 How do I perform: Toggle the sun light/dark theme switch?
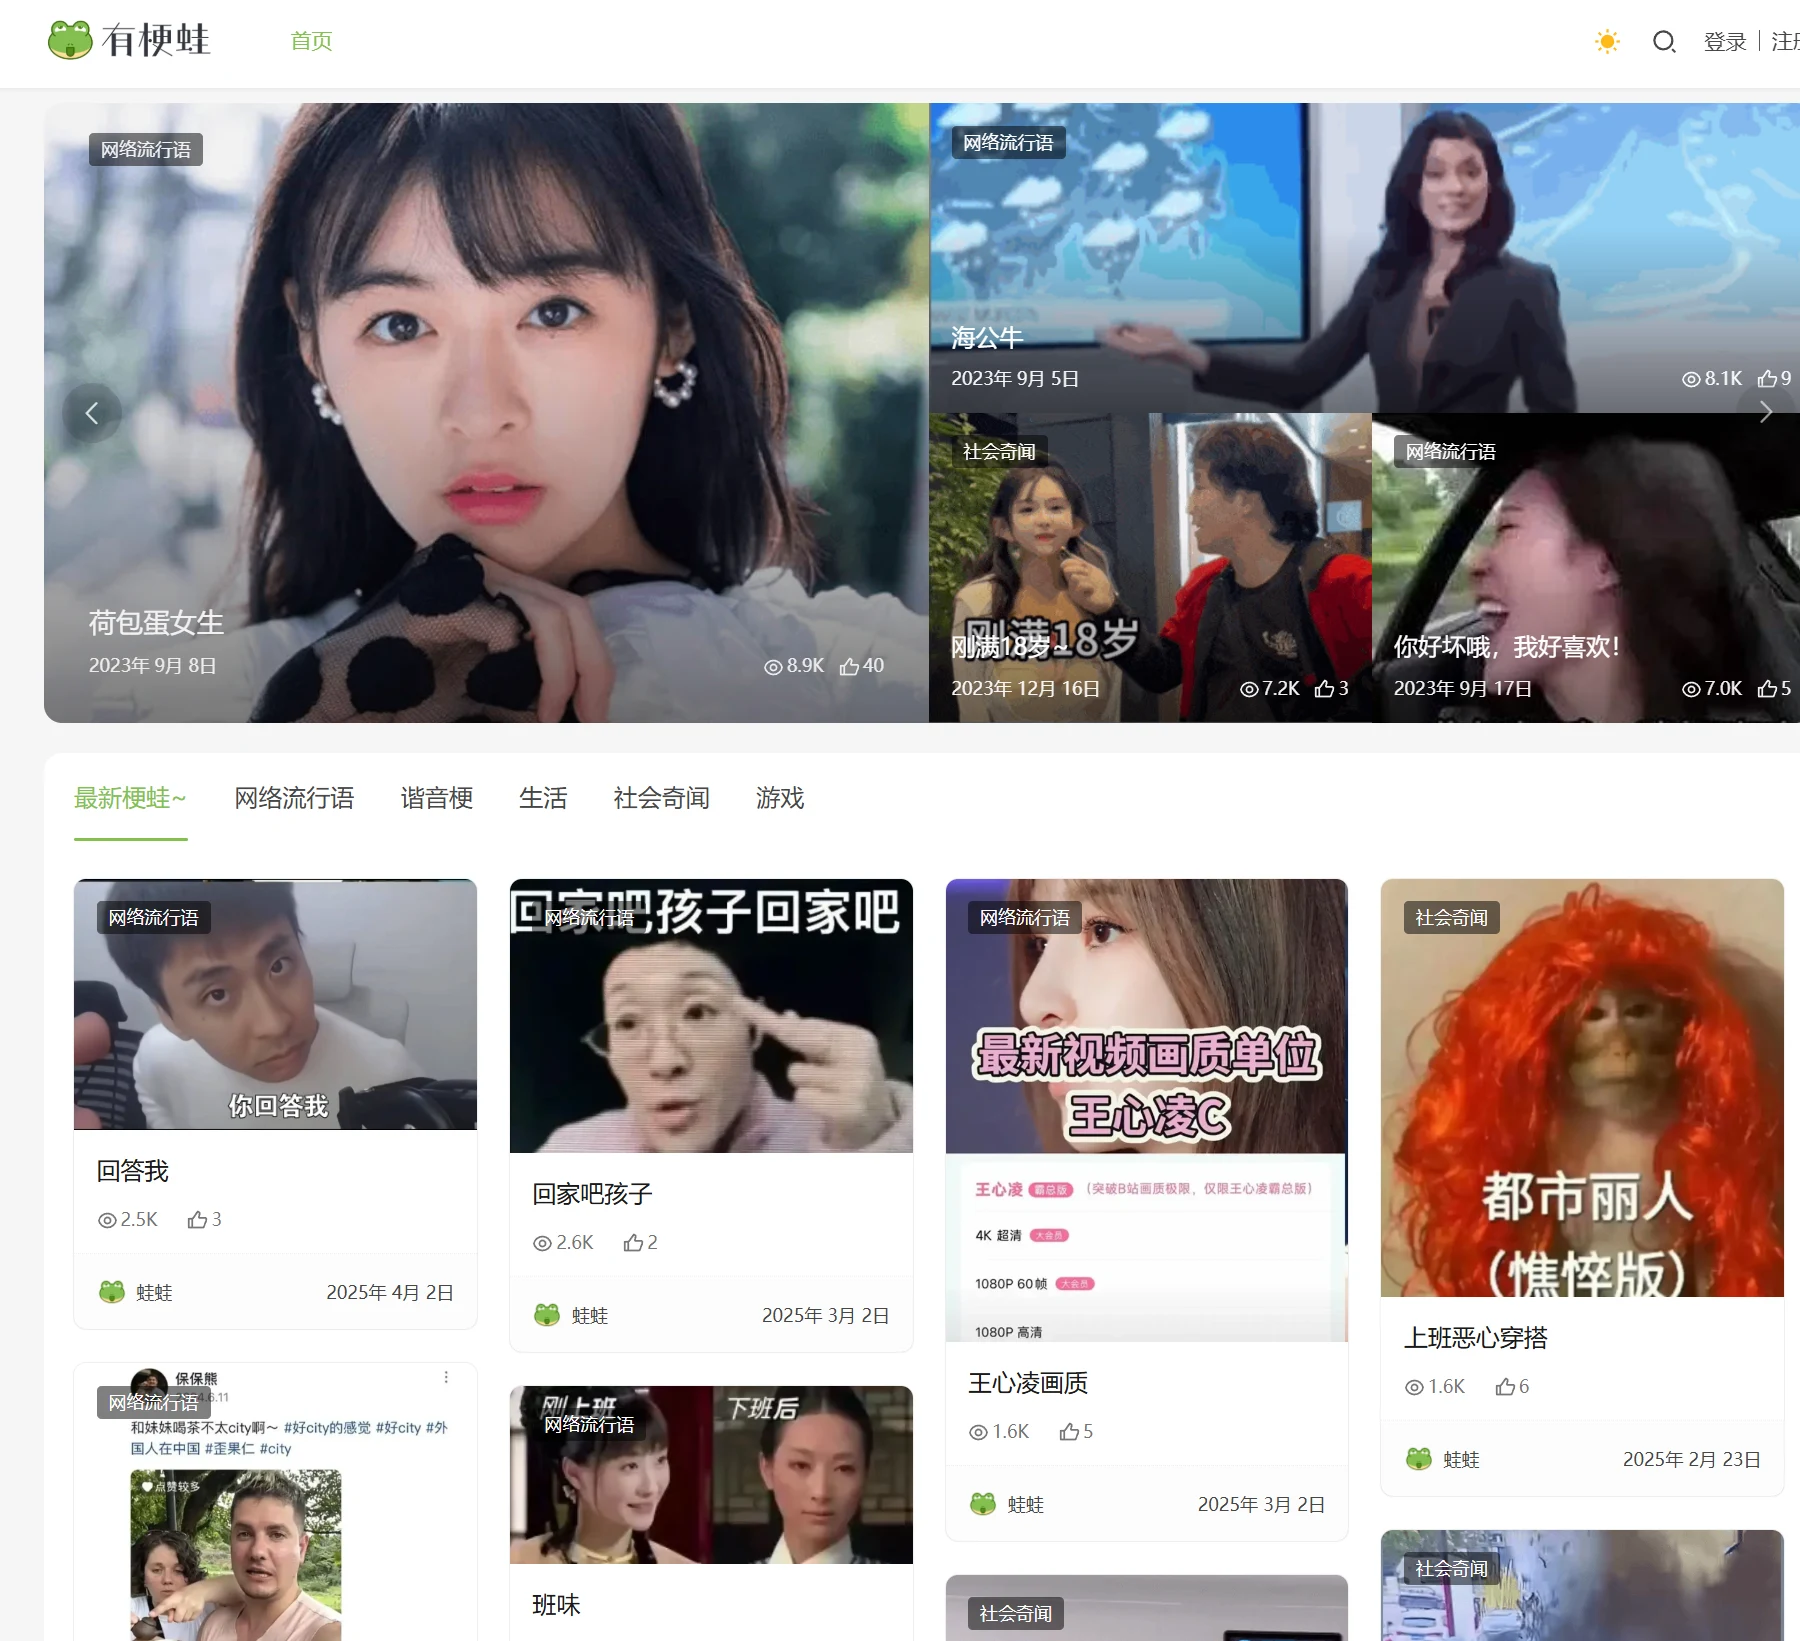click(1607, 41)
